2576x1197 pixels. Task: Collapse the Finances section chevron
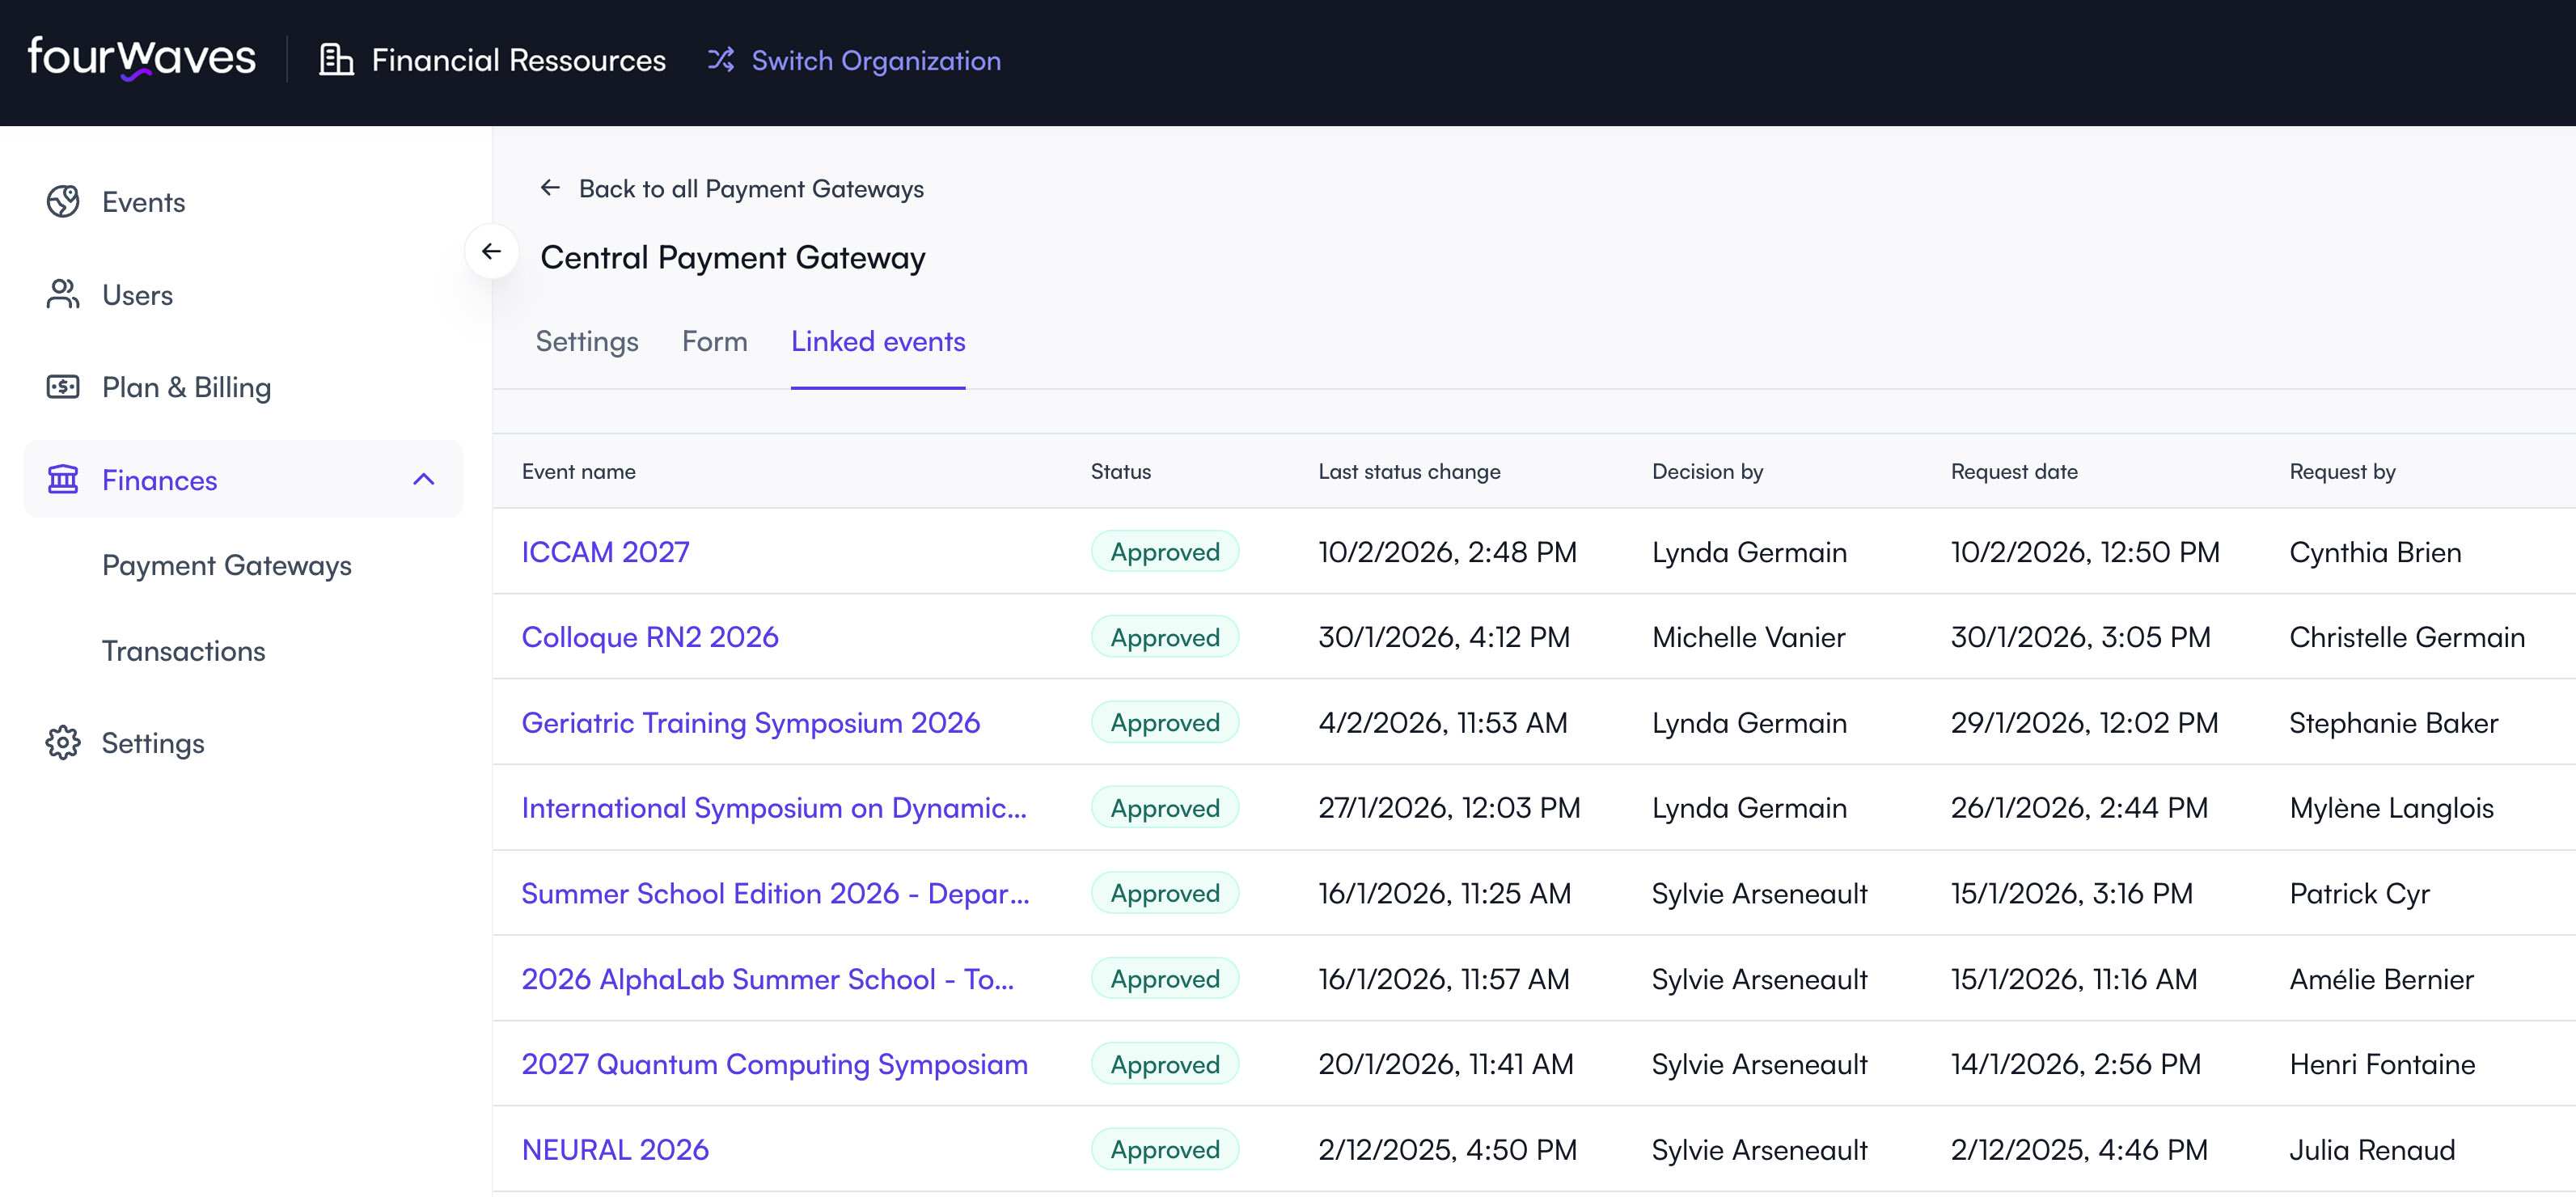tap(424, 479)
